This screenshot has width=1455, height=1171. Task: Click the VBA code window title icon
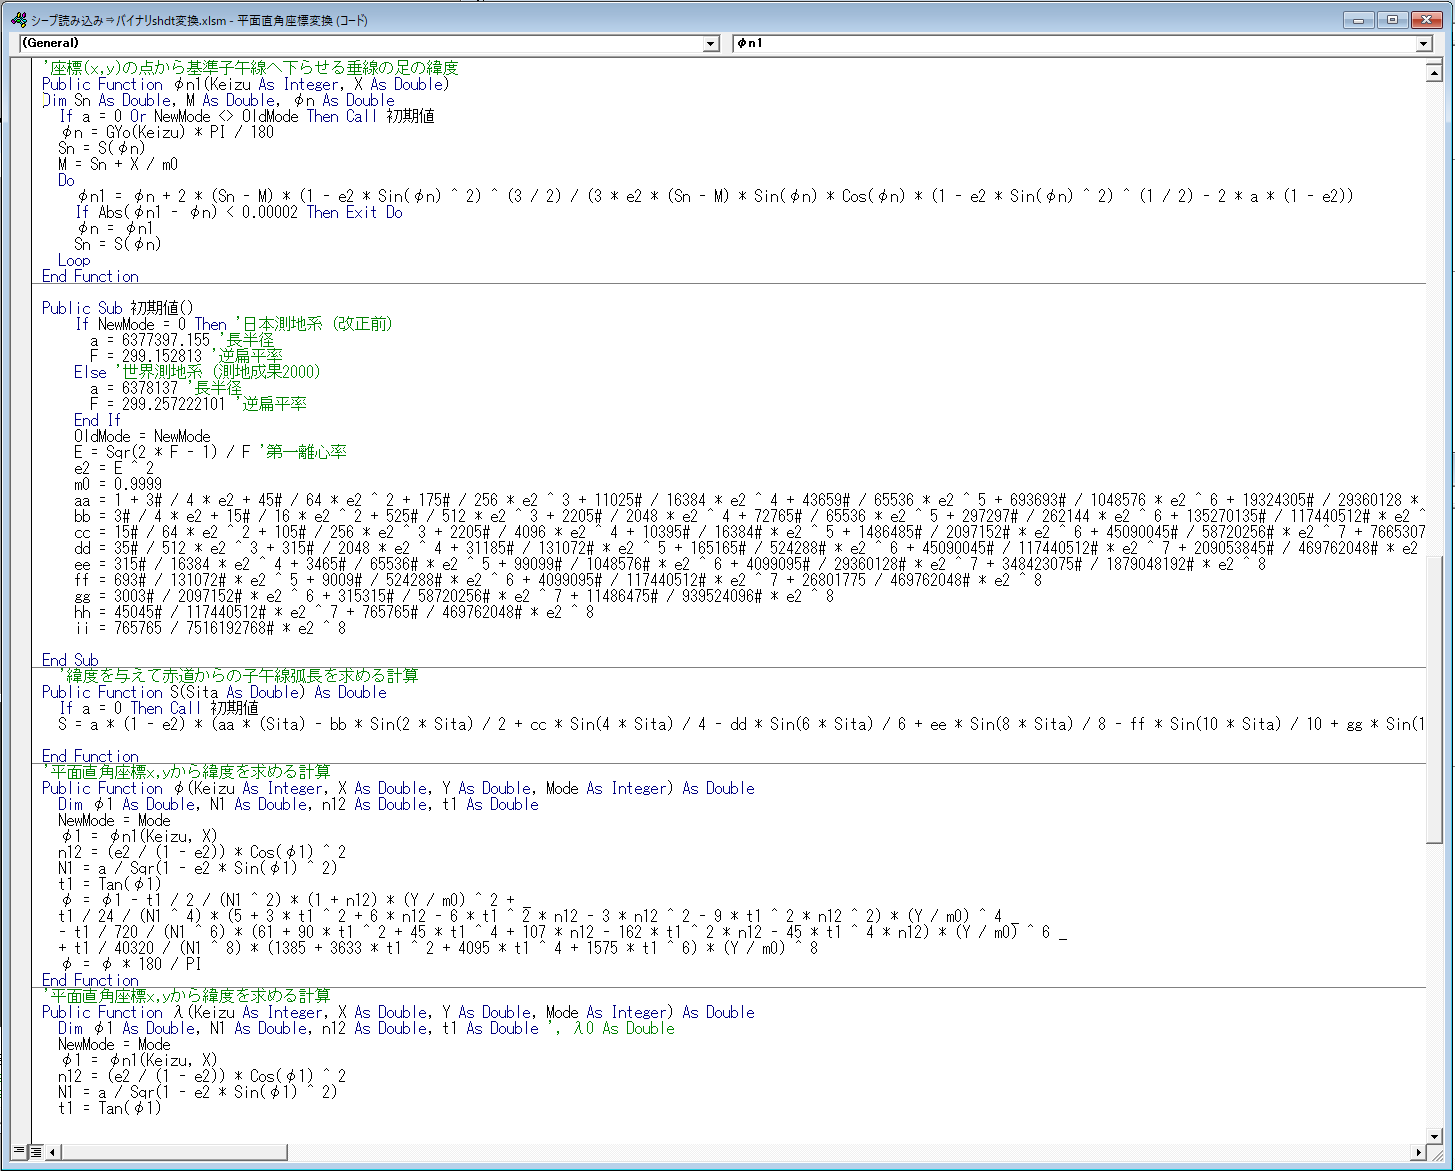click(x=18, y=19)
